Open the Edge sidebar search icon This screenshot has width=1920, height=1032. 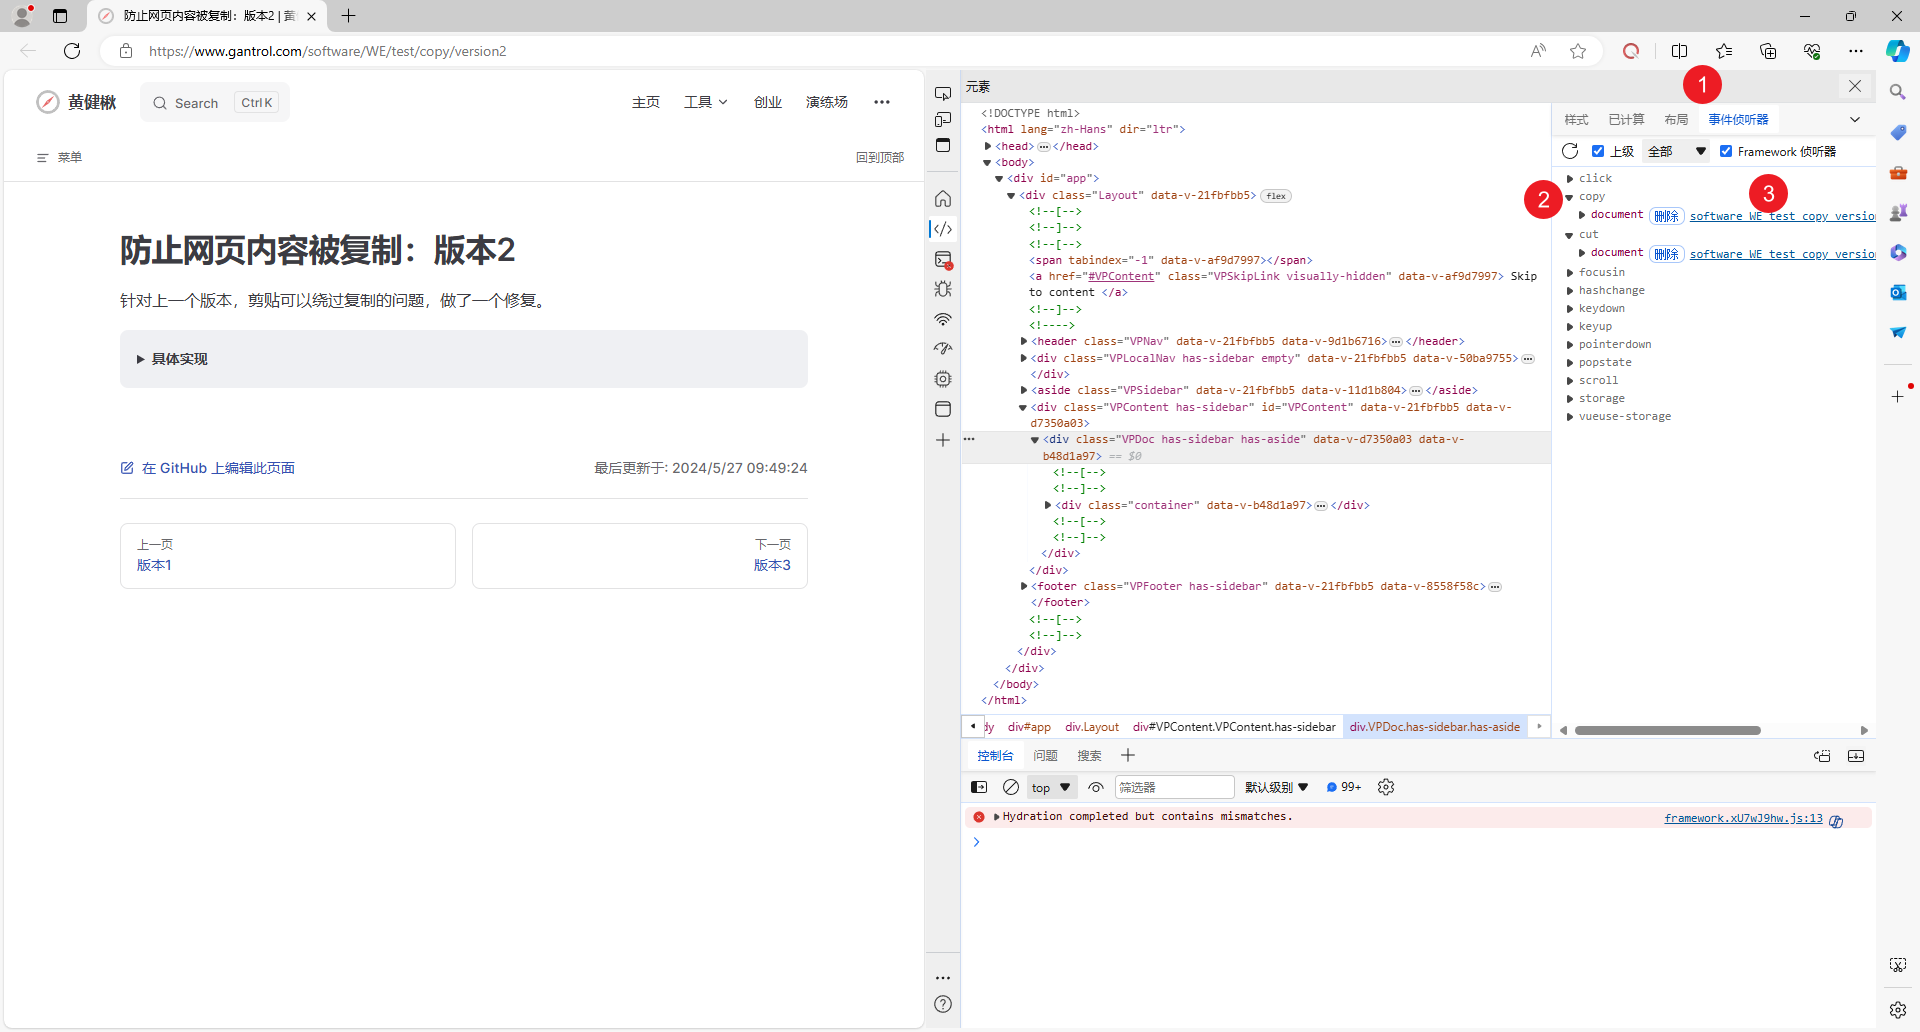click(1897, 92)
